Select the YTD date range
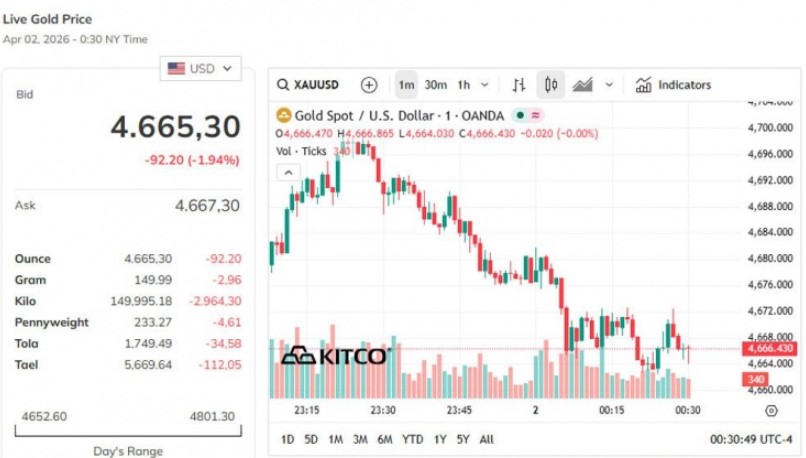 [x=412, y=439]
